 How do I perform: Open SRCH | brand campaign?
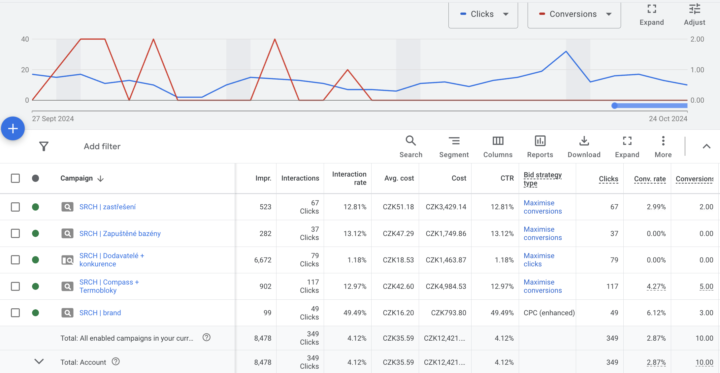coord(100,313)
